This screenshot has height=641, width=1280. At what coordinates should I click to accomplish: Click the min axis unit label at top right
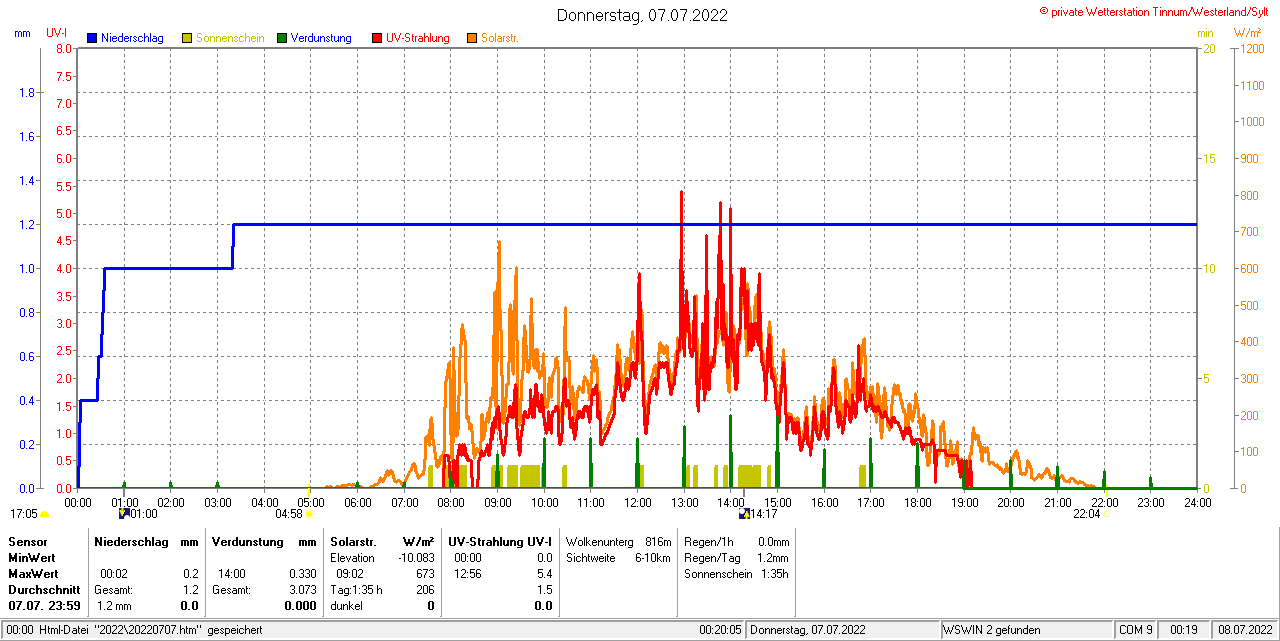tap(1204, 33)
